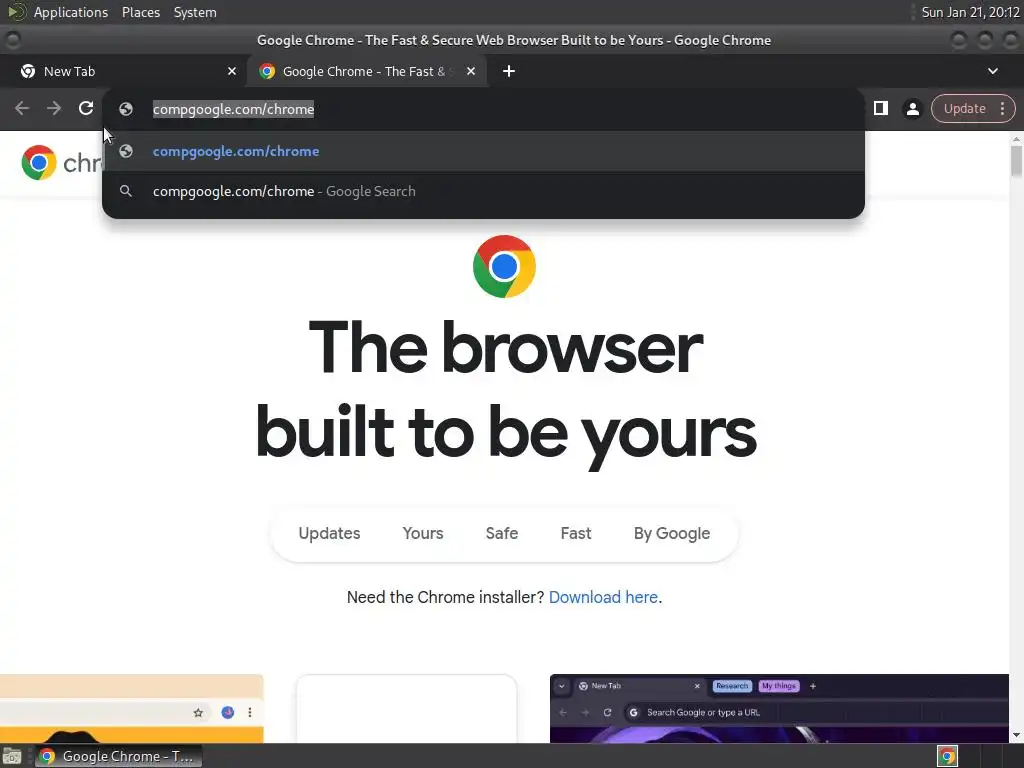Viewport: 1024px width, 768px height.
Task: Reload the current page
Action: tap(86, 108)
